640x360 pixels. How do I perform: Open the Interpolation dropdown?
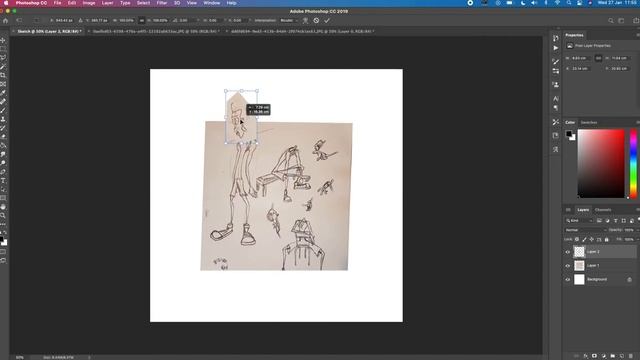tap(289, 20)
